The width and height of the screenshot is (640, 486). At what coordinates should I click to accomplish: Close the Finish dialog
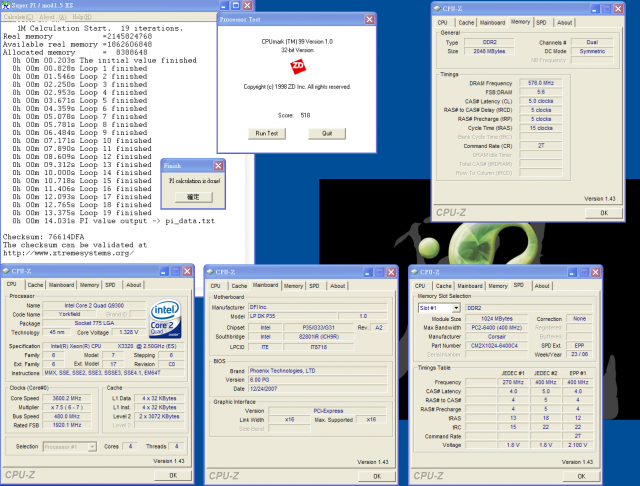click(x=218, y=166)
